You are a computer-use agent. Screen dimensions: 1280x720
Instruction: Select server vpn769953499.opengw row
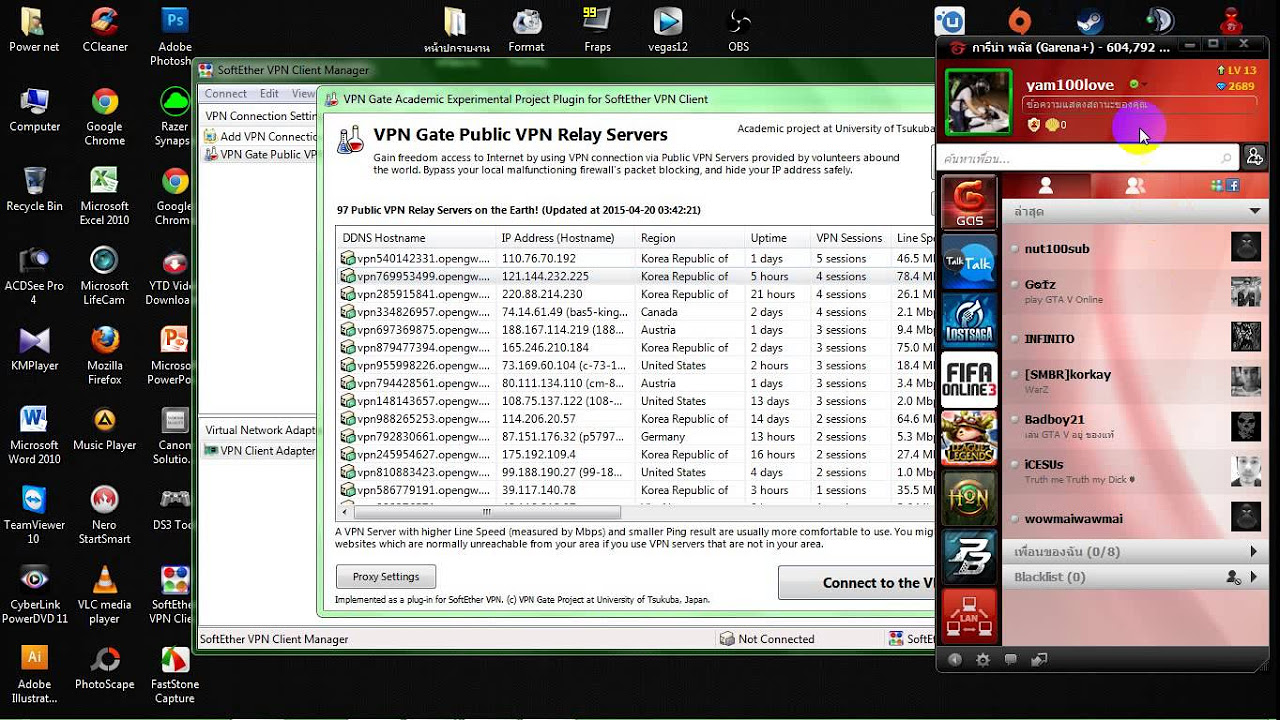click(x=636, y=276)
